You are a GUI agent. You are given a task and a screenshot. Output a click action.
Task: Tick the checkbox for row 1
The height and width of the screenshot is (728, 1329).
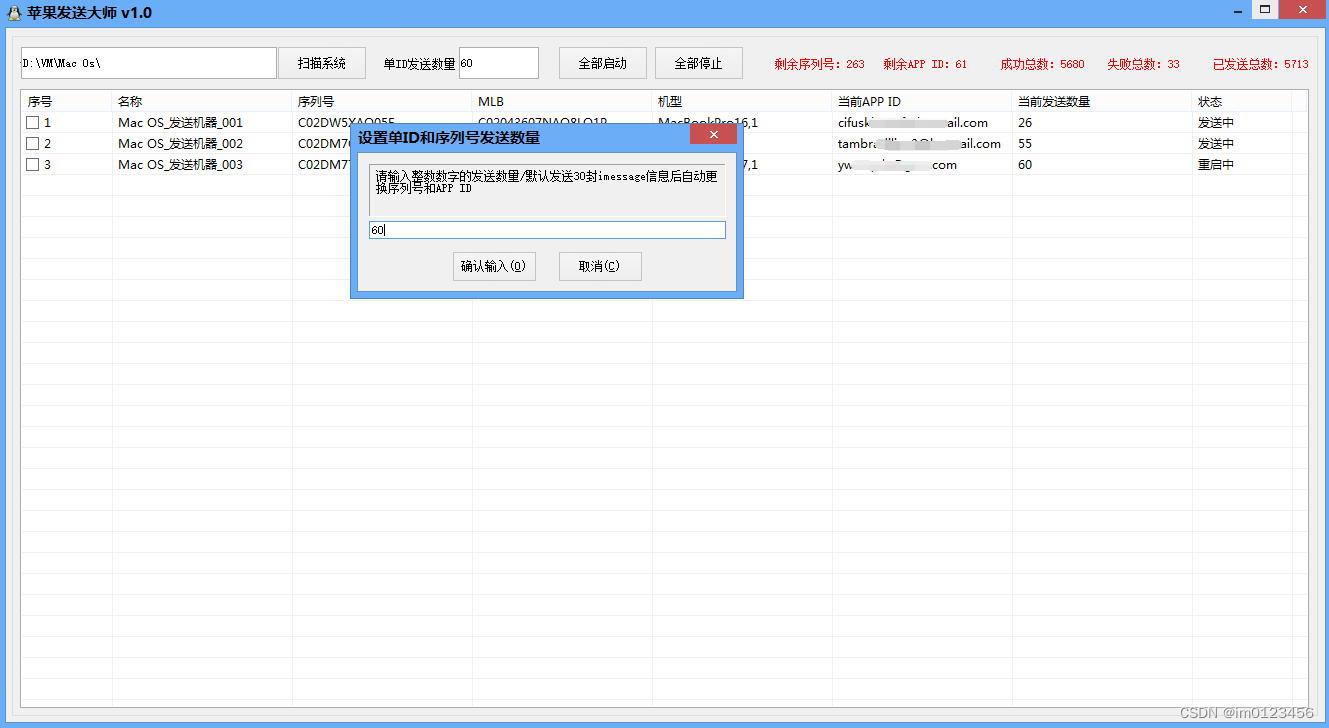[x=32, y=122]
